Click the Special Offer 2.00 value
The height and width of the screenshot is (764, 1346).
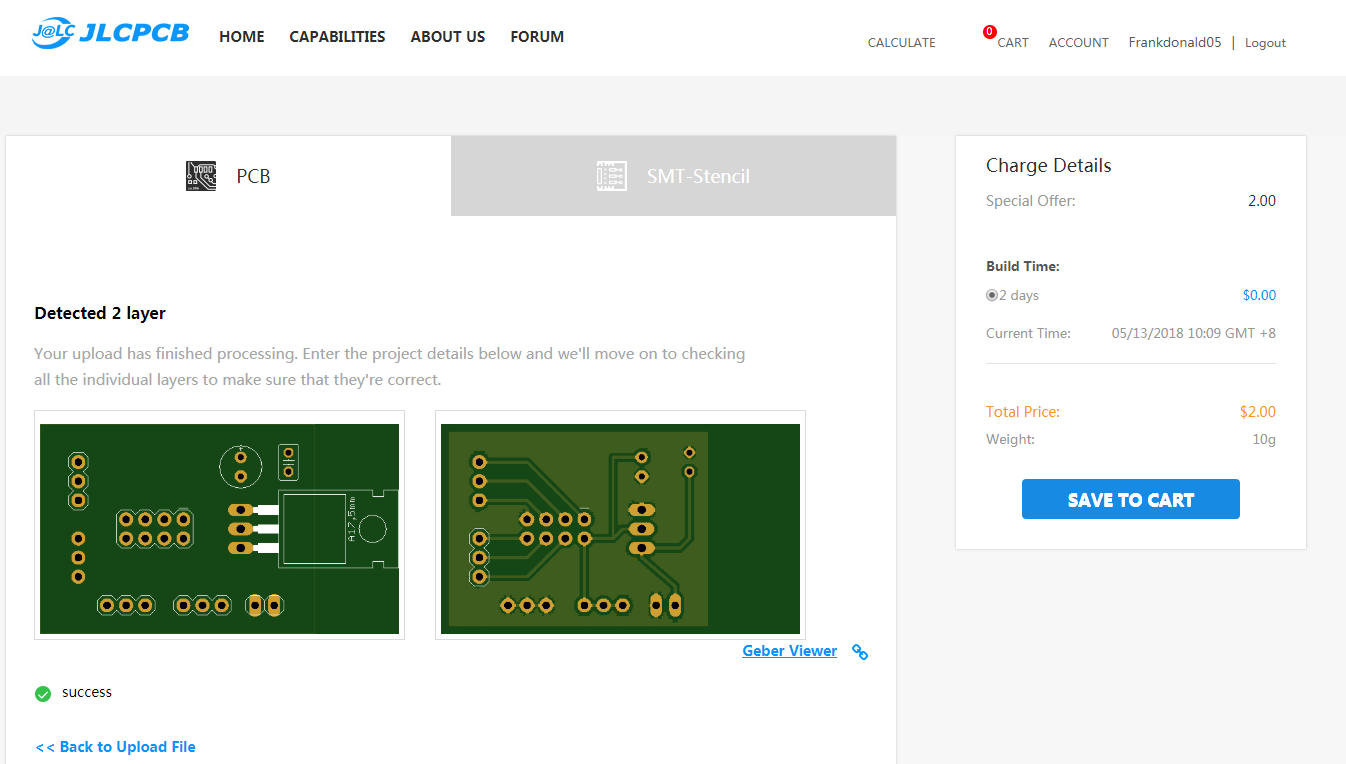pos(1262,201)
